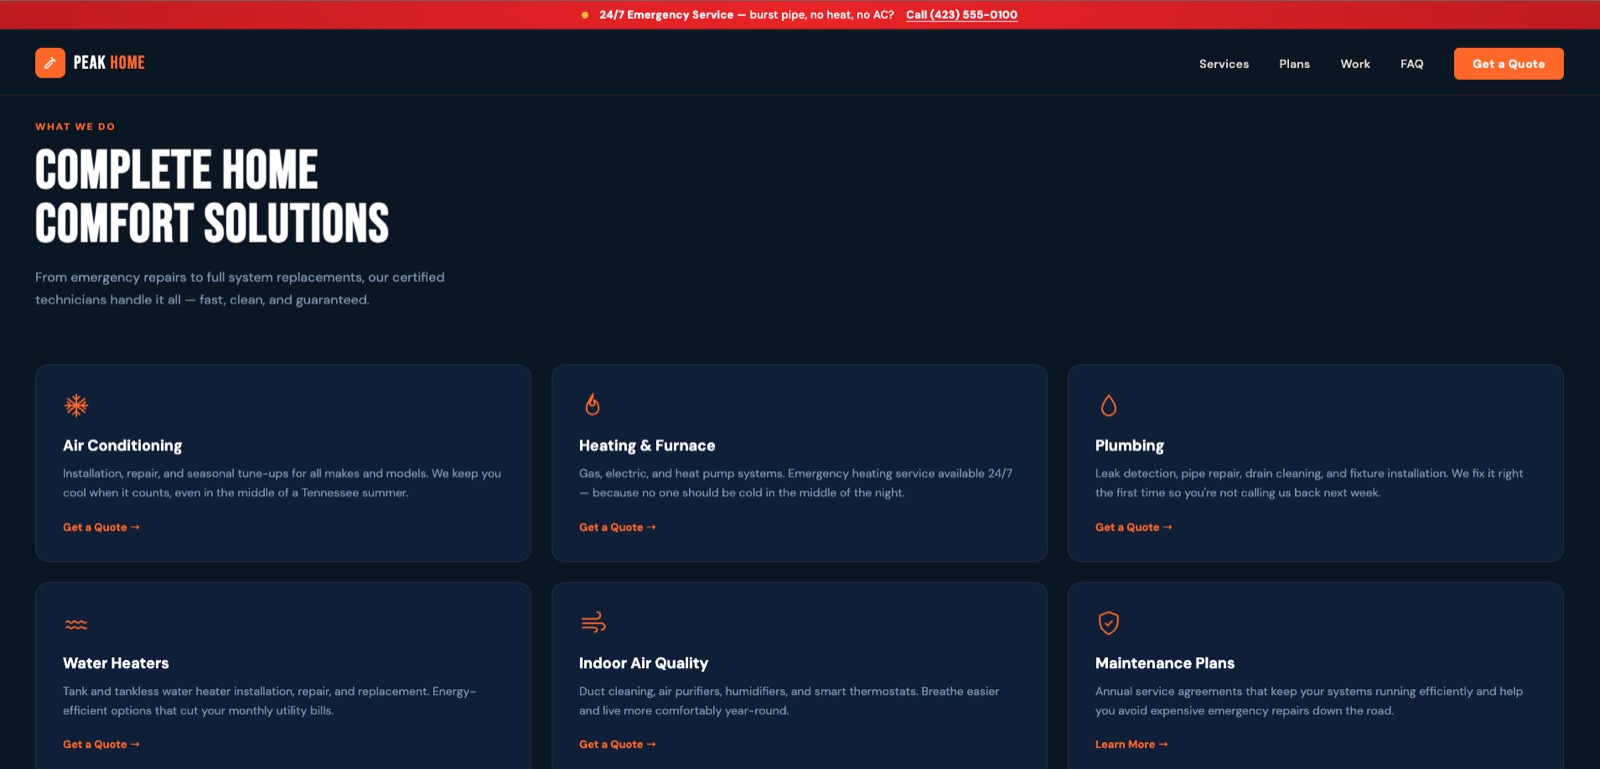The width and height of the screenshot is (1600, 769).
Task: Select the Water Heaters card title
Action: pyautogui.click(x=116, y=663)
